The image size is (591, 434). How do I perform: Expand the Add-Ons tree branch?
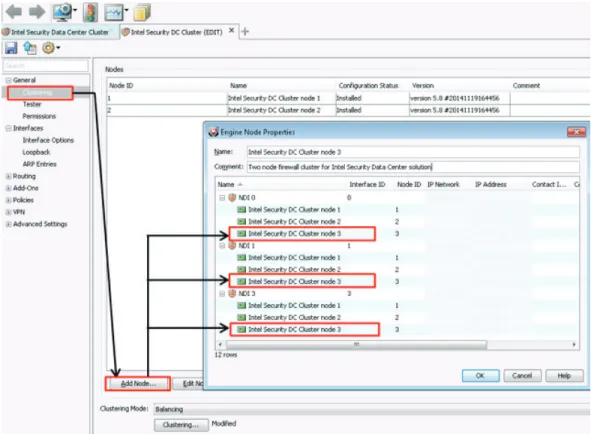coord(8,188)
